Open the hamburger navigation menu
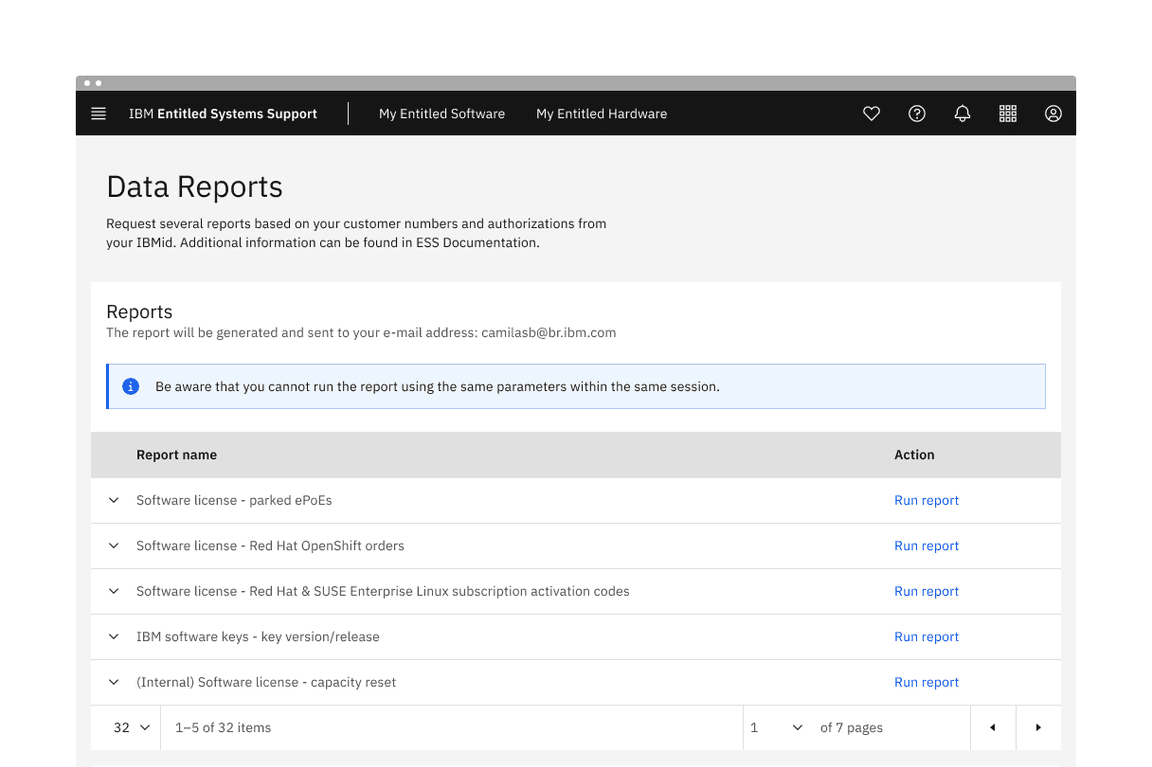The height and width of the screenshot is (767, 1152). (98, 113)
